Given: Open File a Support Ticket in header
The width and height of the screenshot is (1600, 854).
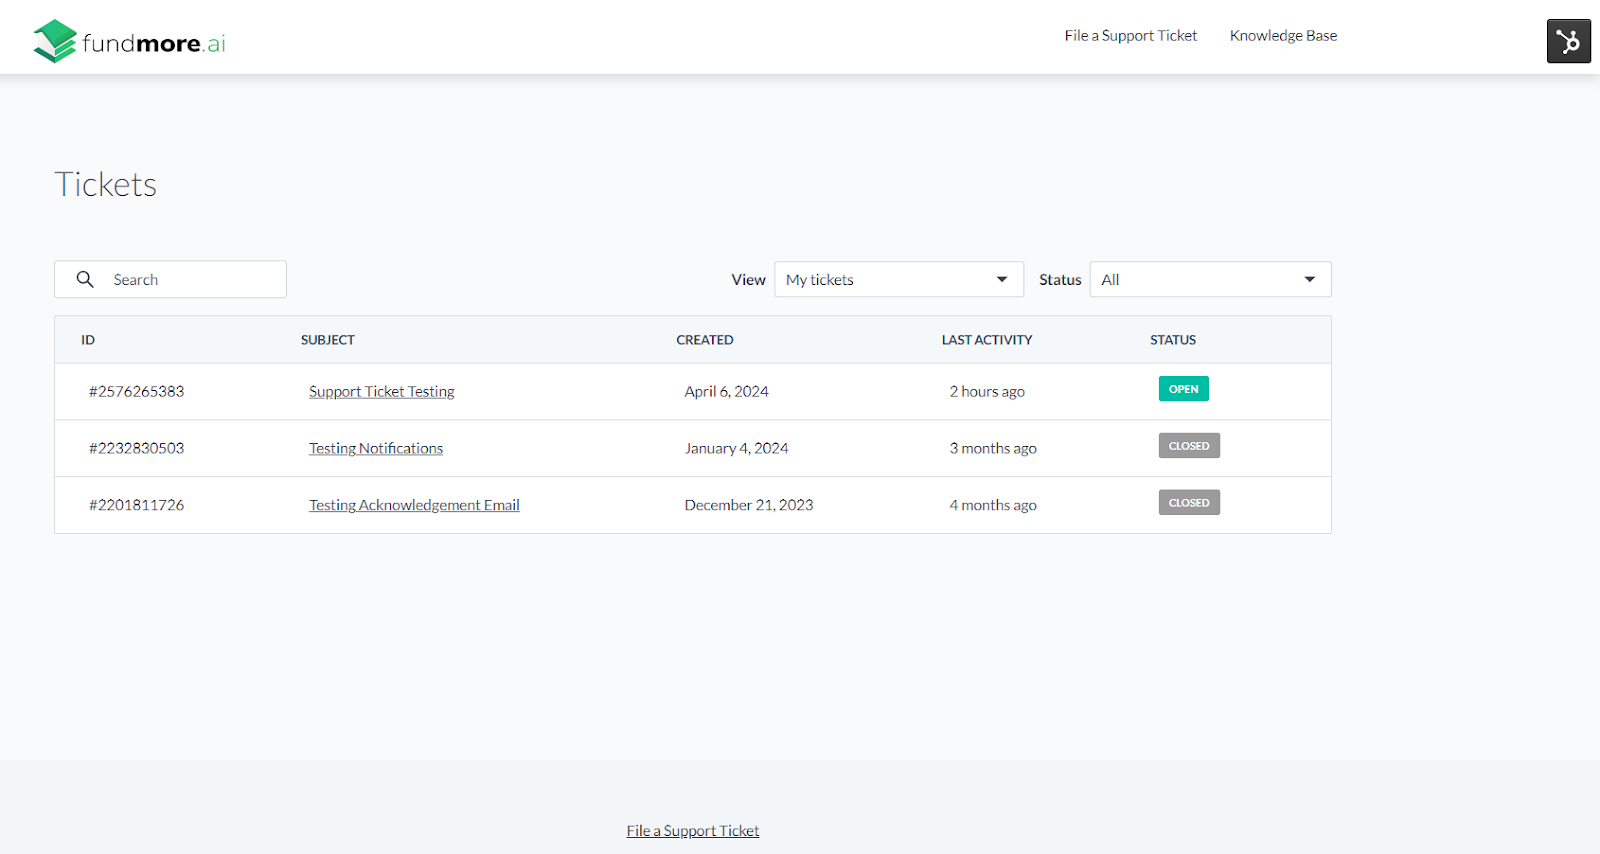Looking at the screenshot, I should [x=1130, y=36].
